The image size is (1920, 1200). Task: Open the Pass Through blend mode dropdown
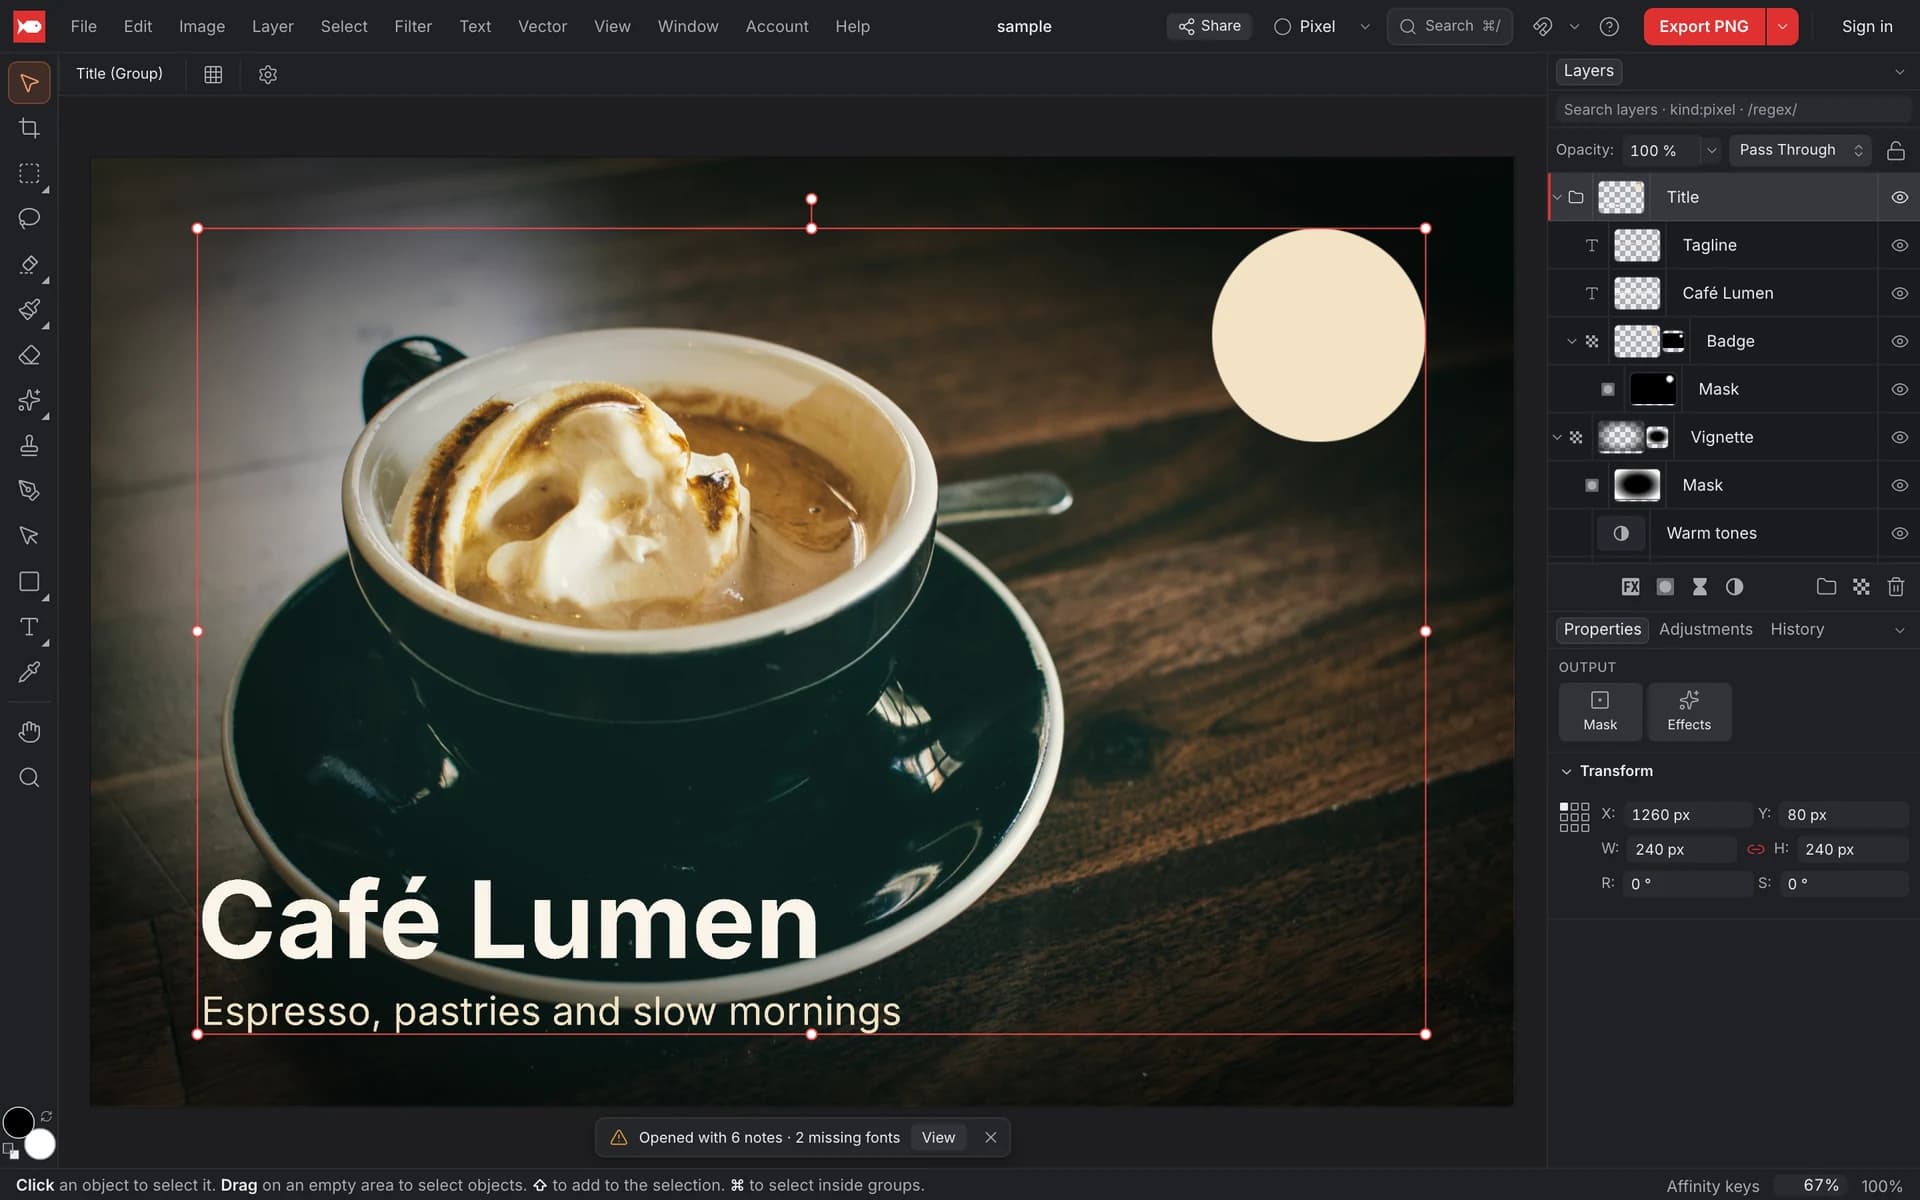[x=1800, y=150]
